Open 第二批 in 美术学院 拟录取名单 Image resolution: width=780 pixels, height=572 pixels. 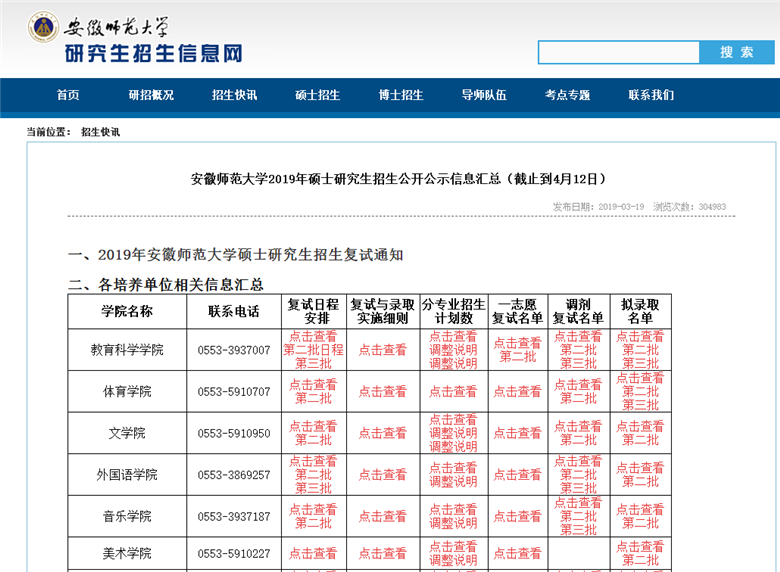pos(640,560)
